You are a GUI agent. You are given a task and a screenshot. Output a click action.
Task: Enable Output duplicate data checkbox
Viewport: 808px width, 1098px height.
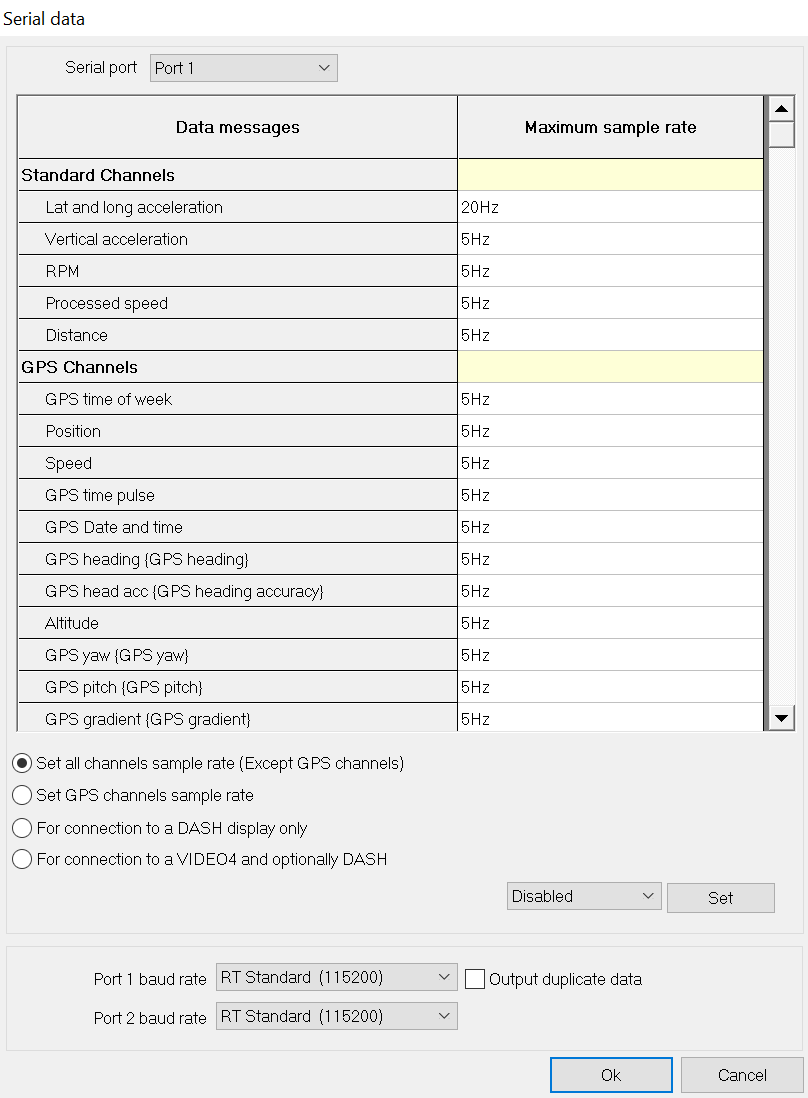[475, 979]
